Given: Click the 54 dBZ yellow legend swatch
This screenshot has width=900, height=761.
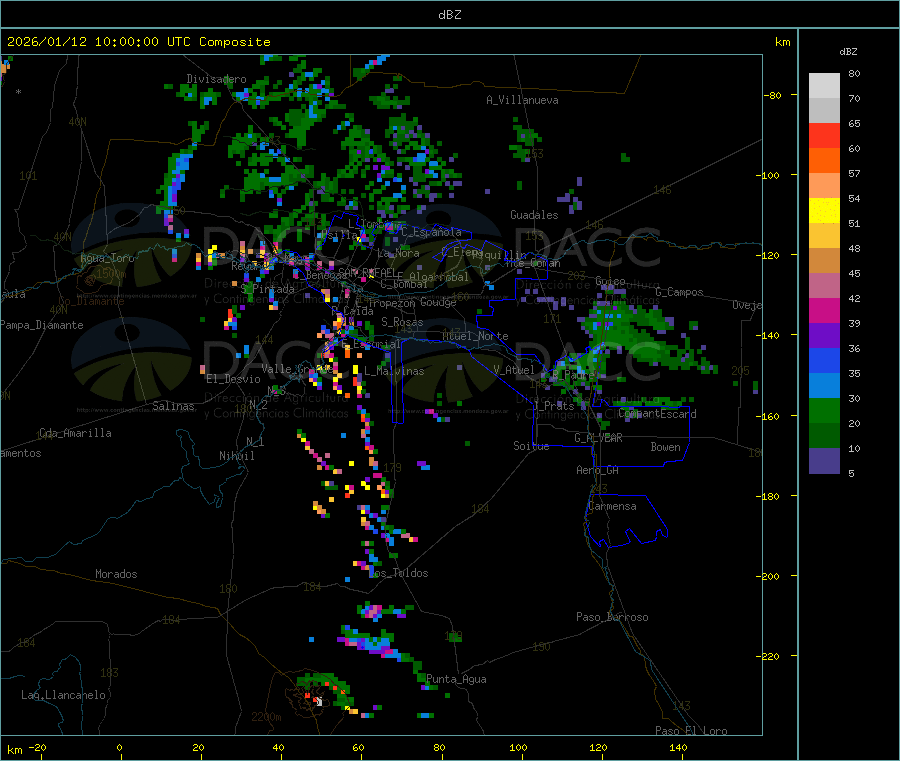Looking at the screenshot, I should (824, 211).
